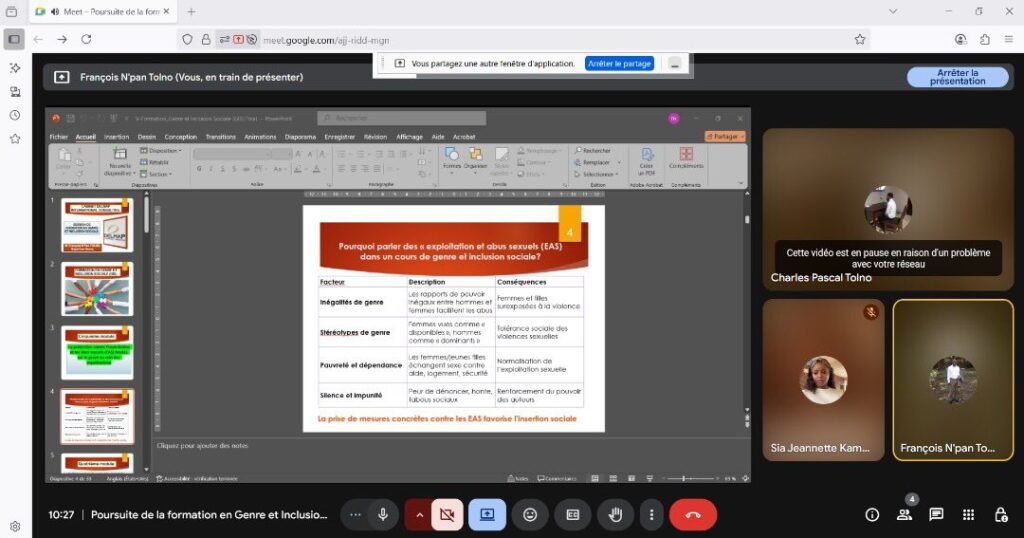Turn on the camera in Meet
The height and width of the screenshot is (538, 1024).
[x=446, y=514]
